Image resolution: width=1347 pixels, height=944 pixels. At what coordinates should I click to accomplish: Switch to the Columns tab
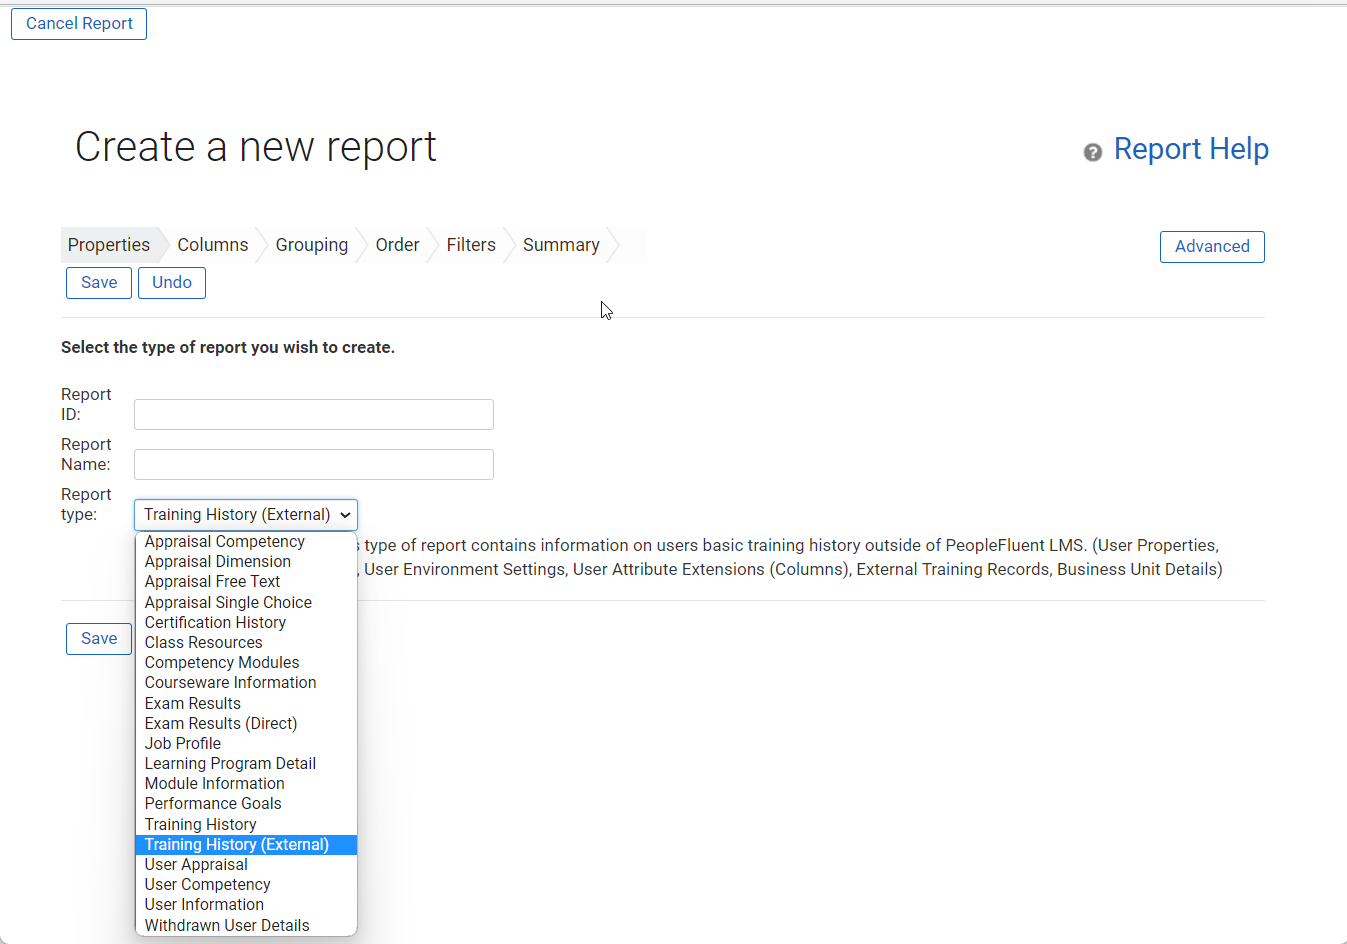[x=213, y=245]
